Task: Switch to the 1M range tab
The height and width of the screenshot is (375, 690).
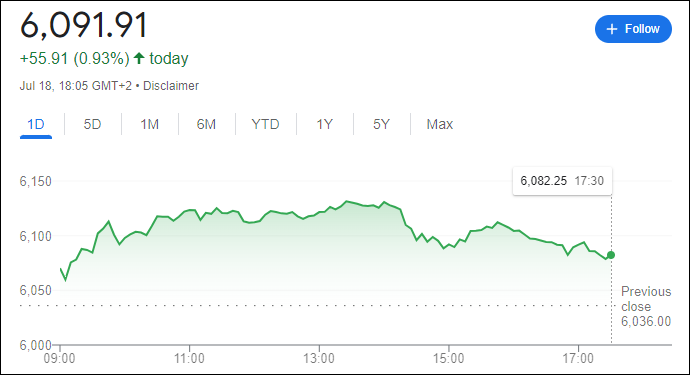Action: pos(150,125)
